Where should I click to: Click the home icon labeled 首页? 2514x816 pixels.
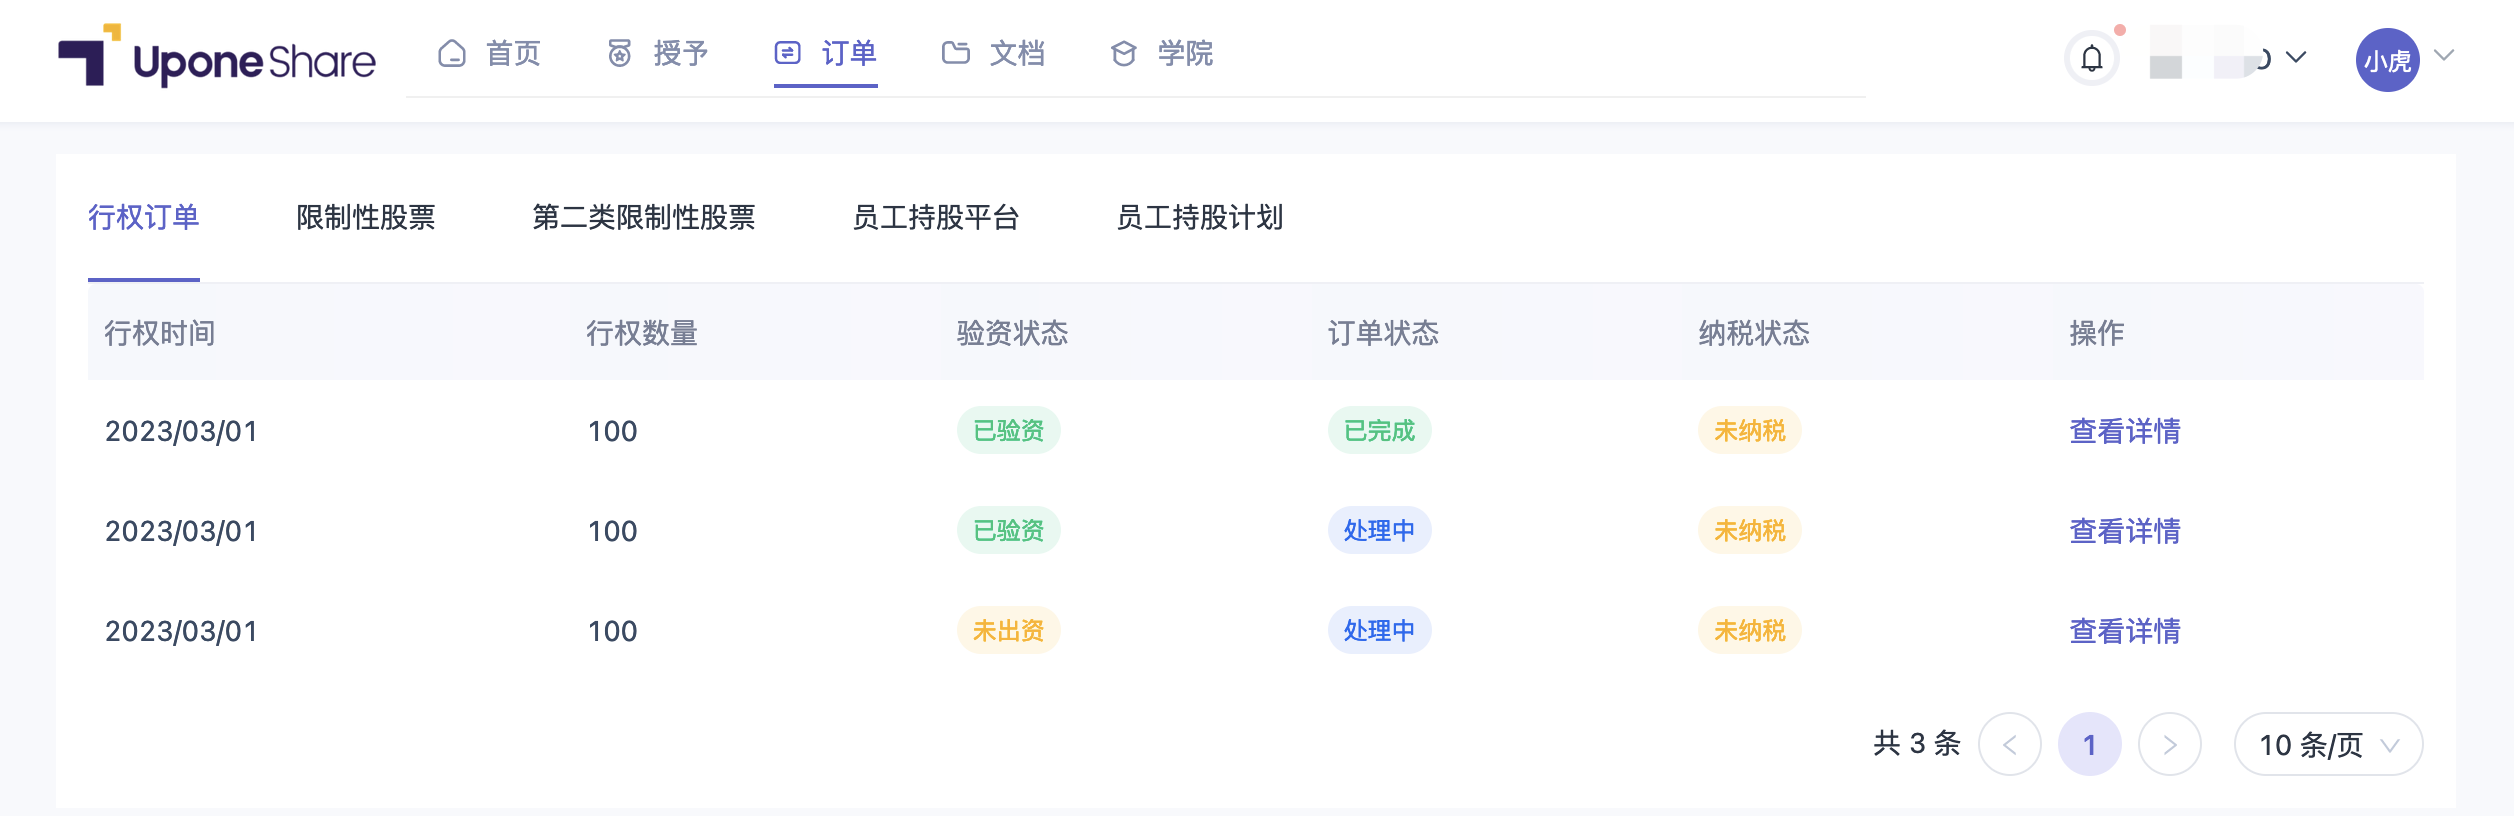(x=452, y=53)
